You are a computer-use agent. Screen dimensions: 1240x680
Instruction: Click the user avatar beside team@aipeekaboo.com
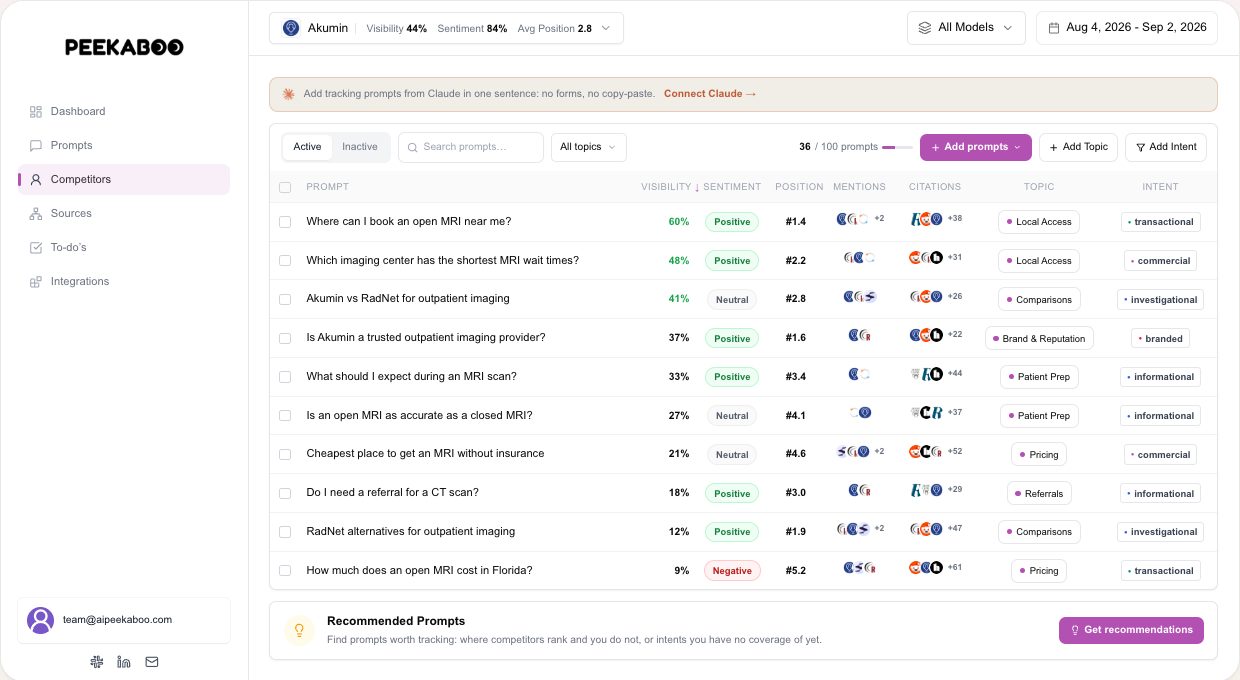(x=41, y=620)
